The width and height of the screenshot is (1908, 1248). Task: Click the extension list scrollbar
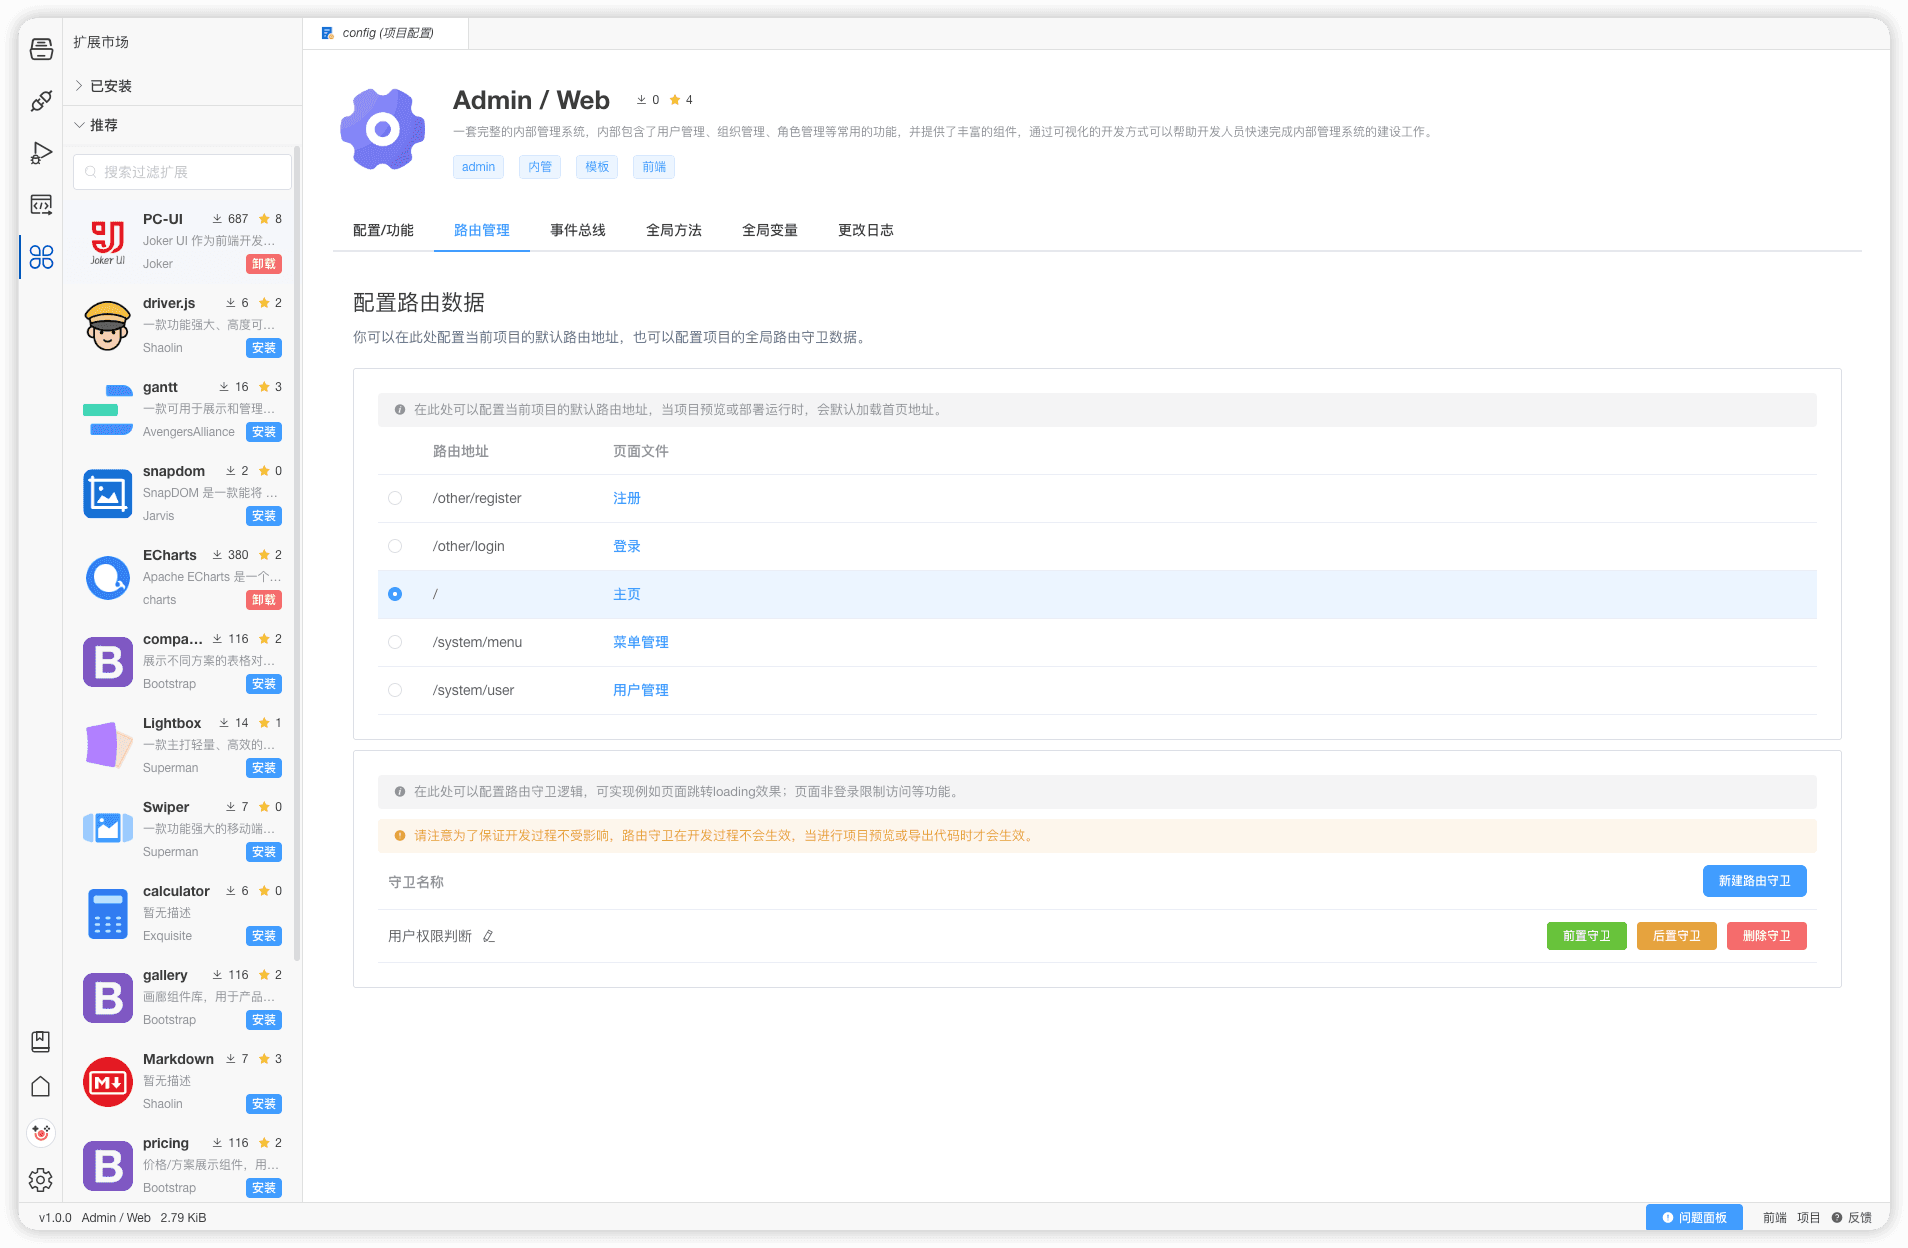[x=297, y=555]
